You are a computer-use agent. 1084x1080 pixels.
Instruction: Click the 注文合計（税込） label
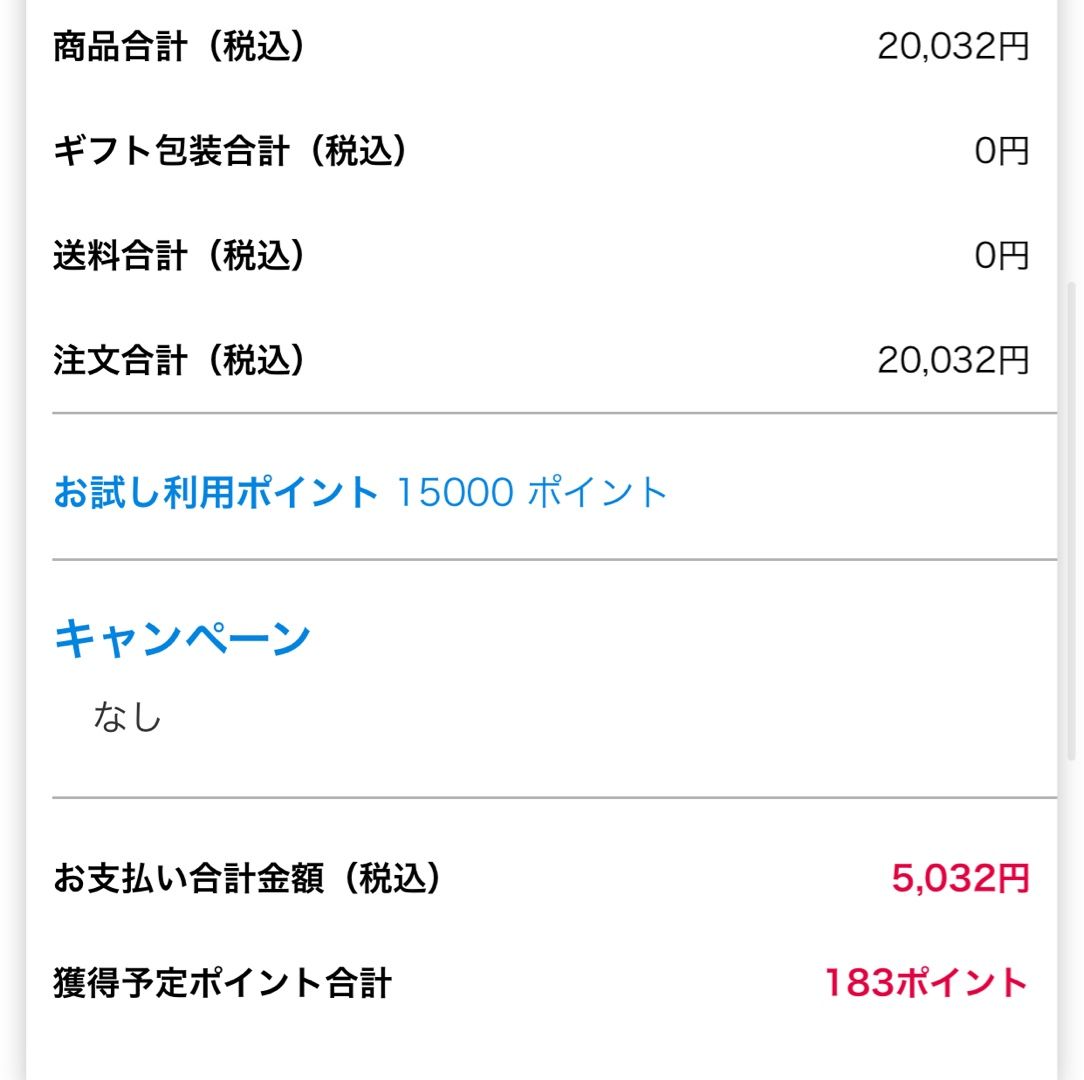coord(179,360)
